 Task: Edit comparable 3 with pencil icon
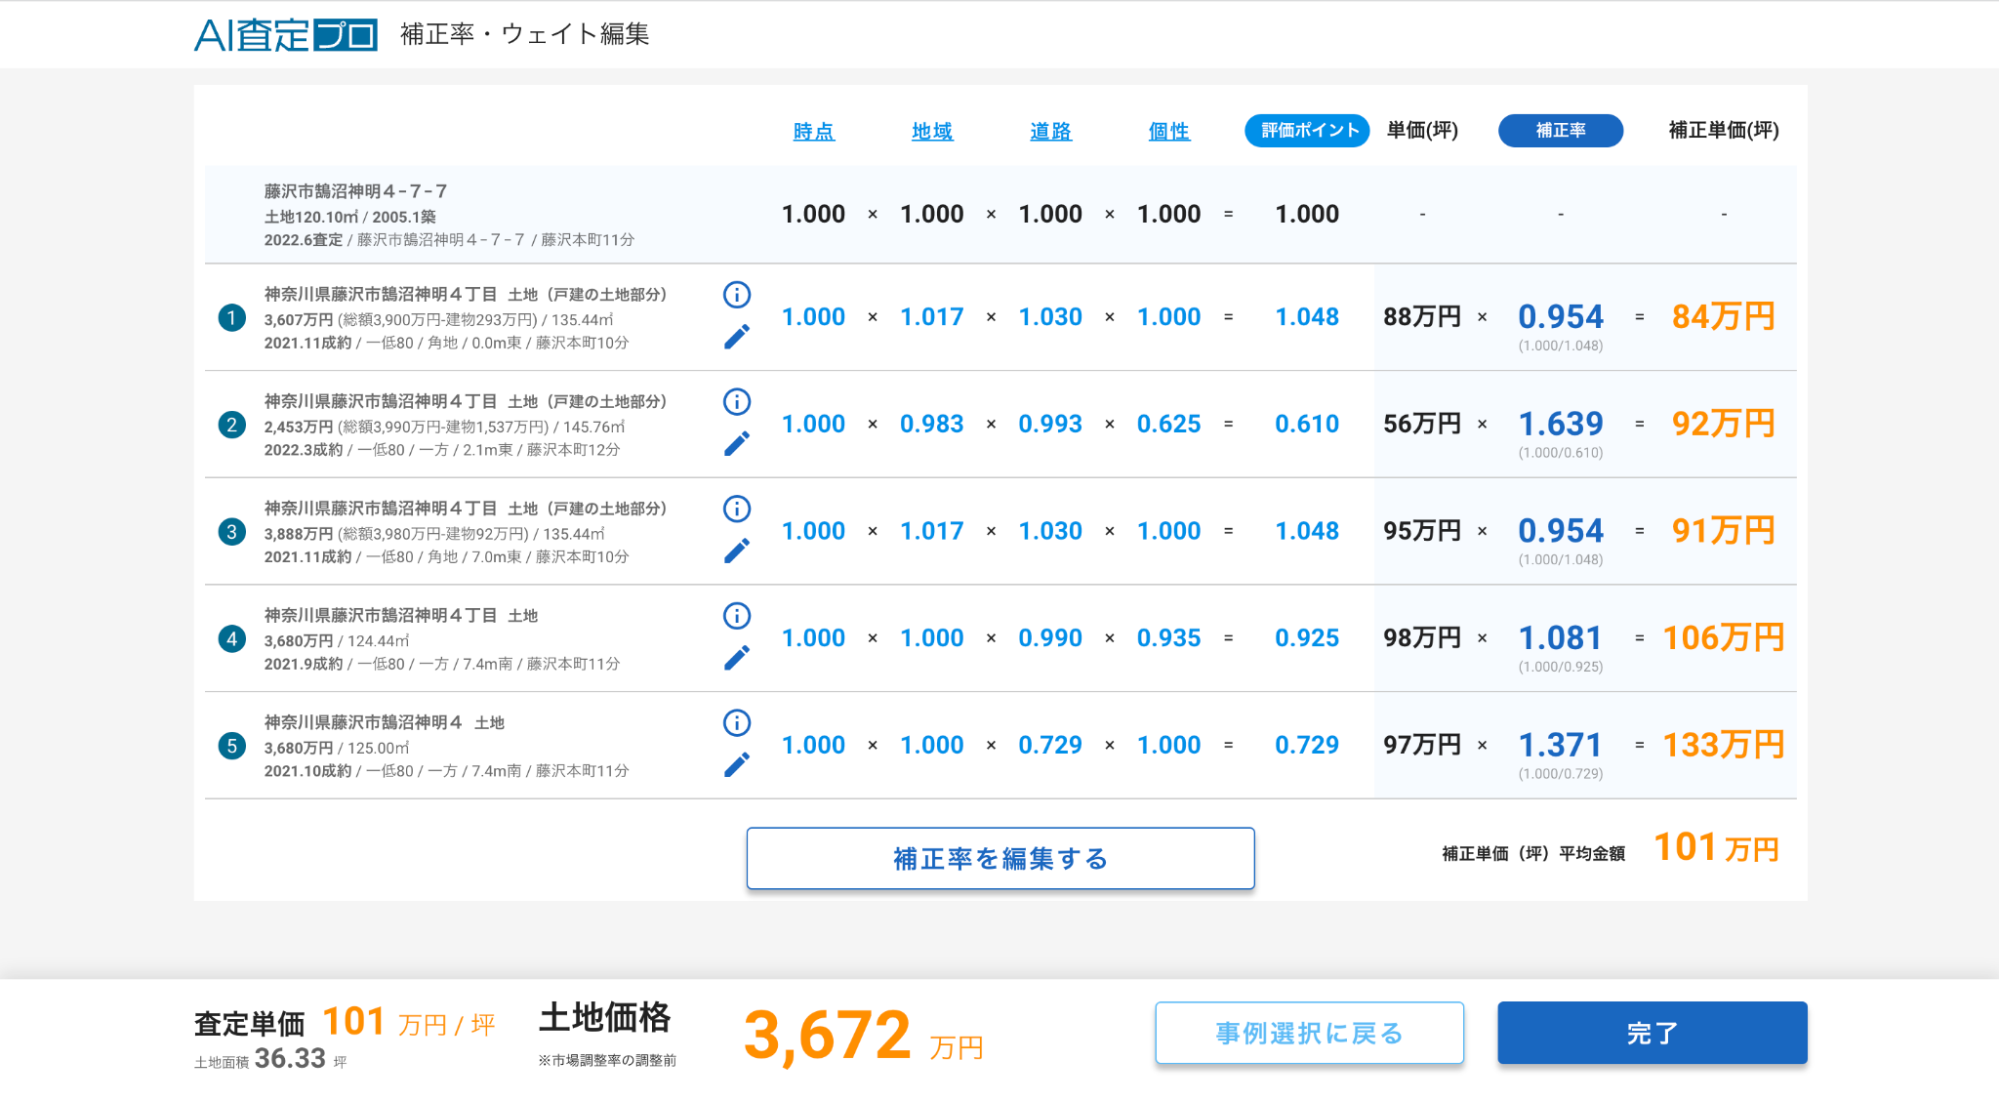[737, 551]
